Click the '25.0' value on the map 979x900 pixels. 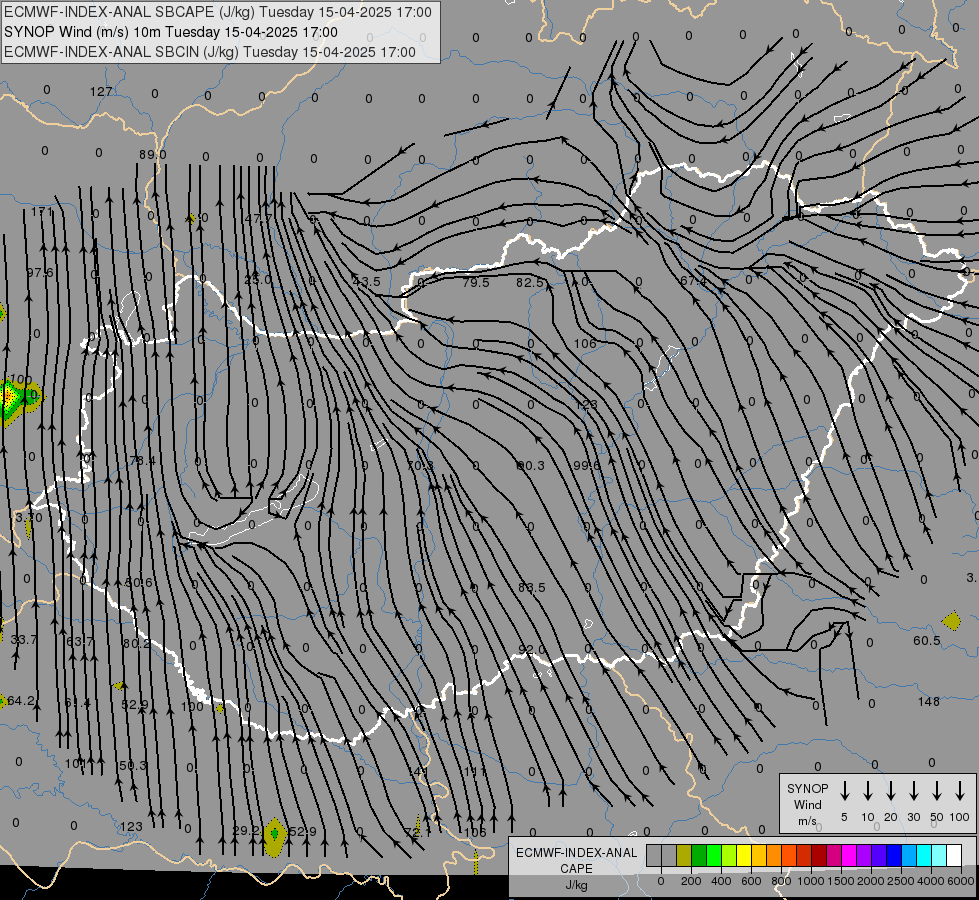coord(257,279)
